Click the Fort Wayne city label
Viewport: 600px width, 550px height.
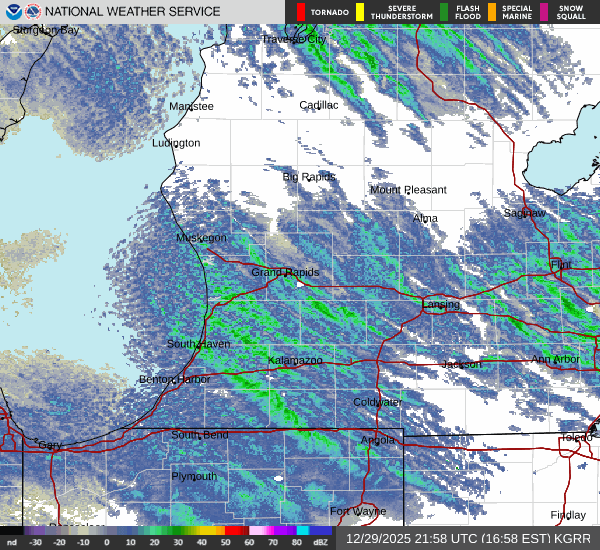pos(357,511)
